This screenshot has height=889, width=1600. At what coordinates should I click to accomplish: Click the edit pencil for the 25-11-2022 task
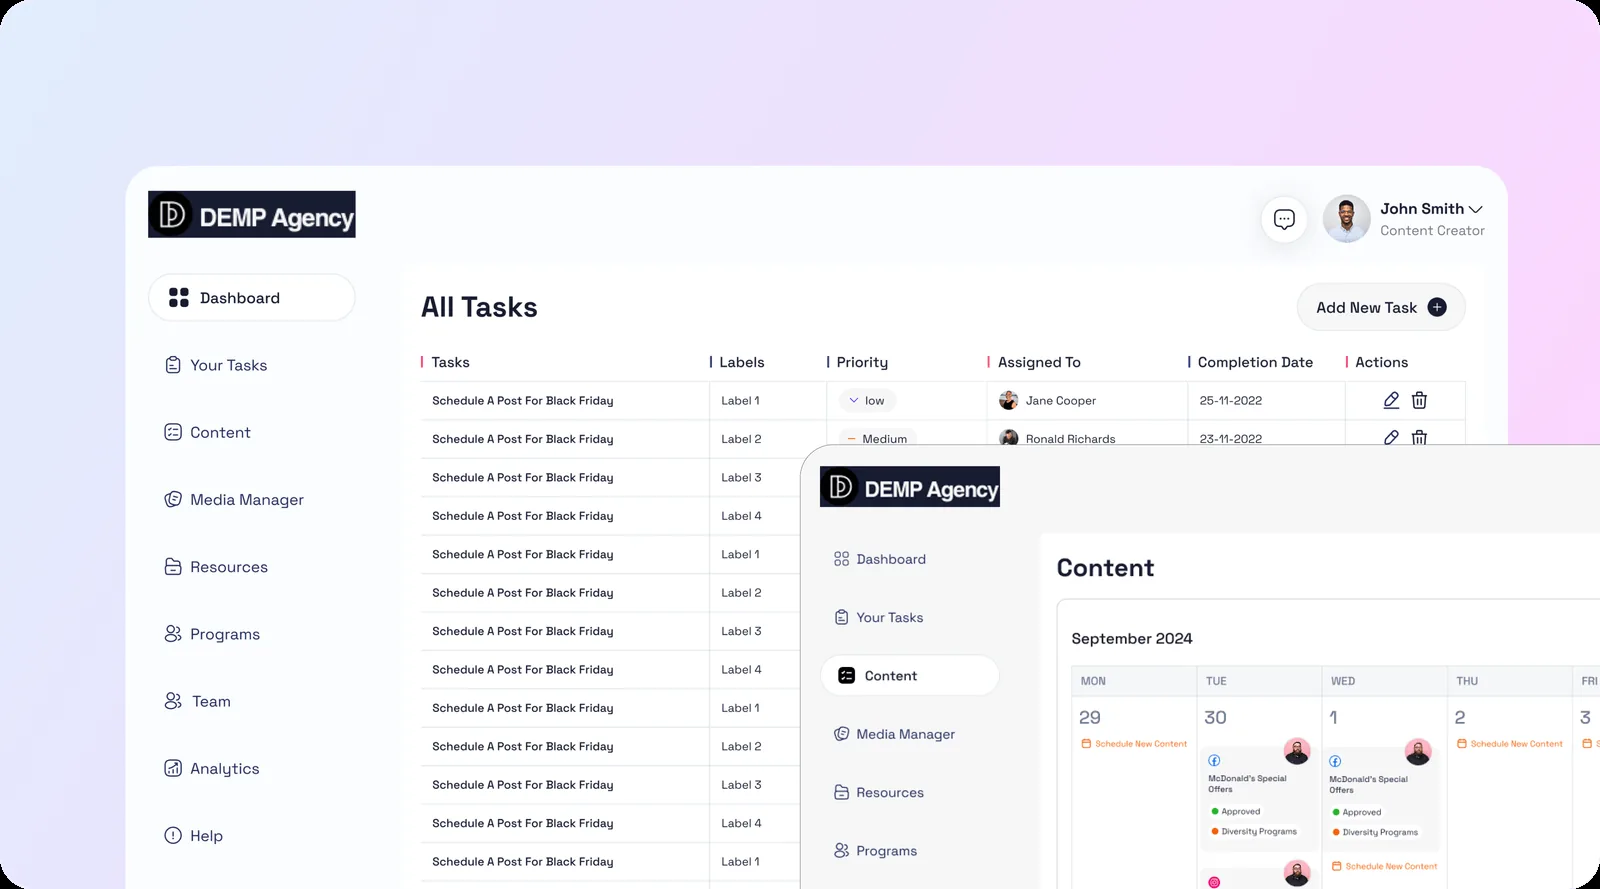[1391, 400]
